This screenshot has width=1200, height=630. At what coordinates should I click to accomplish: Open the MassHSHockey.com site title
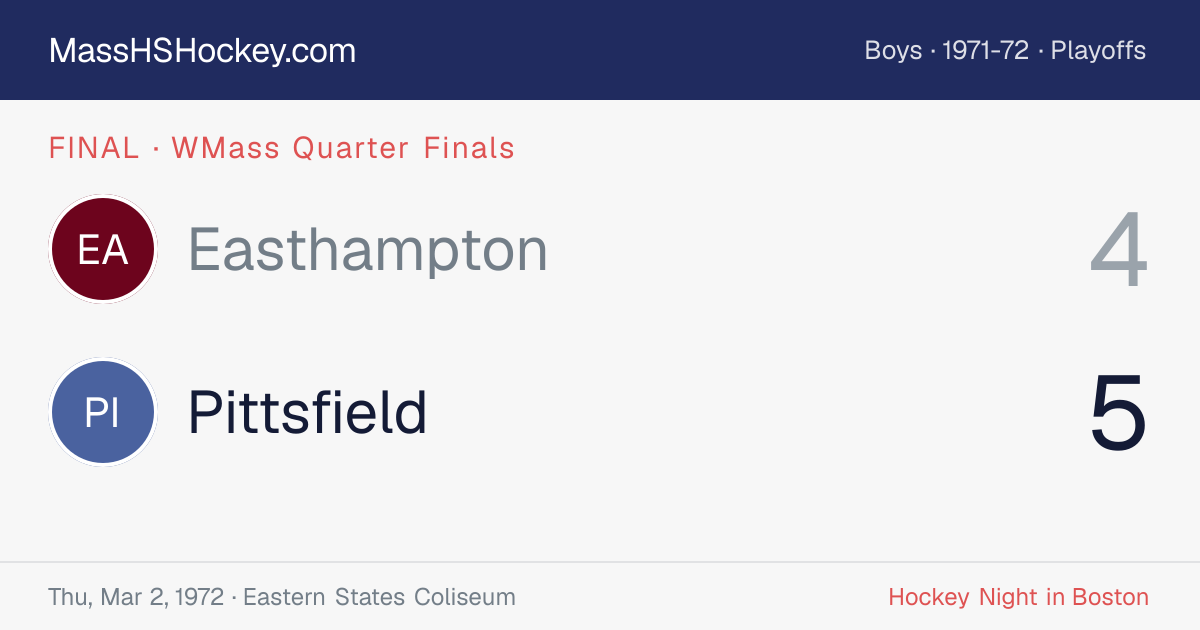(x=202, y=51)
